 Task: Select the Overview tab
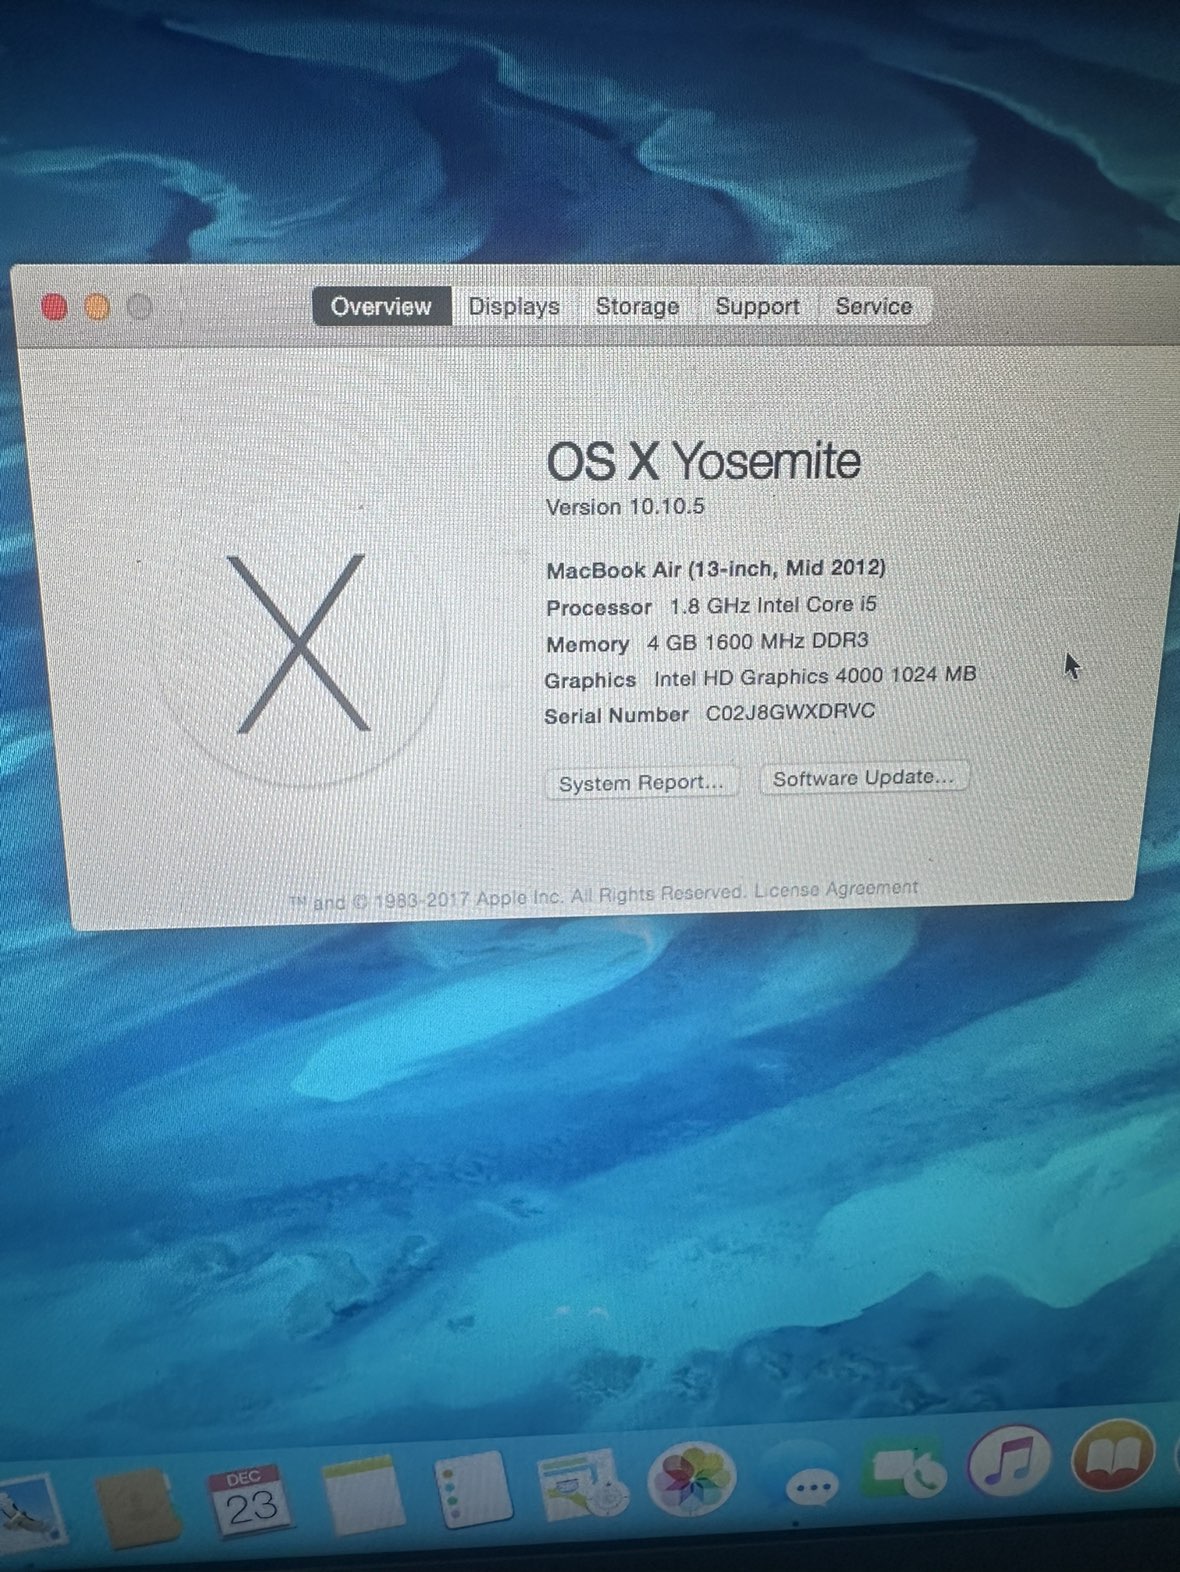click(x=381, y=306)
